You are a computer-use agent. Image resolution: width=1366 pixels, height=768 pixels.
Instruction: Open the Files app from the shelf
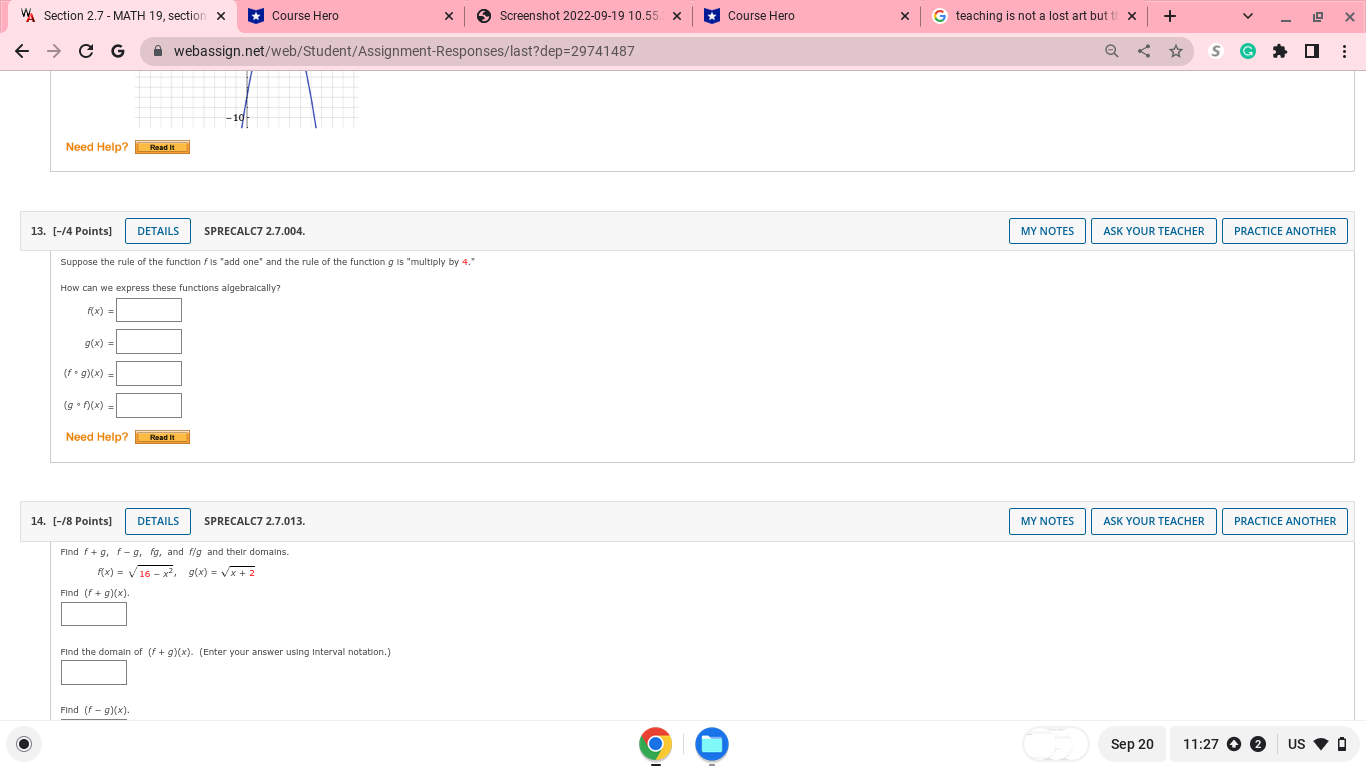point(711,744)
